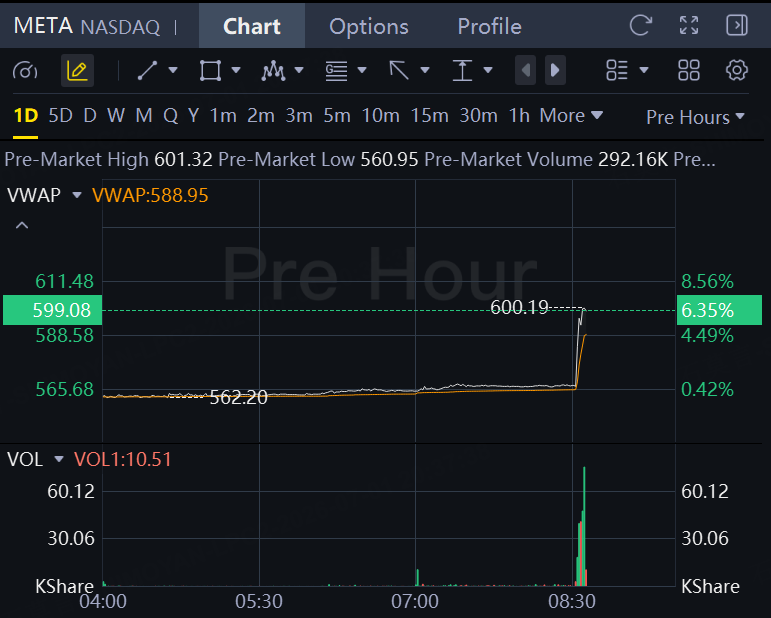Select the 5m interval
The image size is (771, 618).
coord(337,116)
